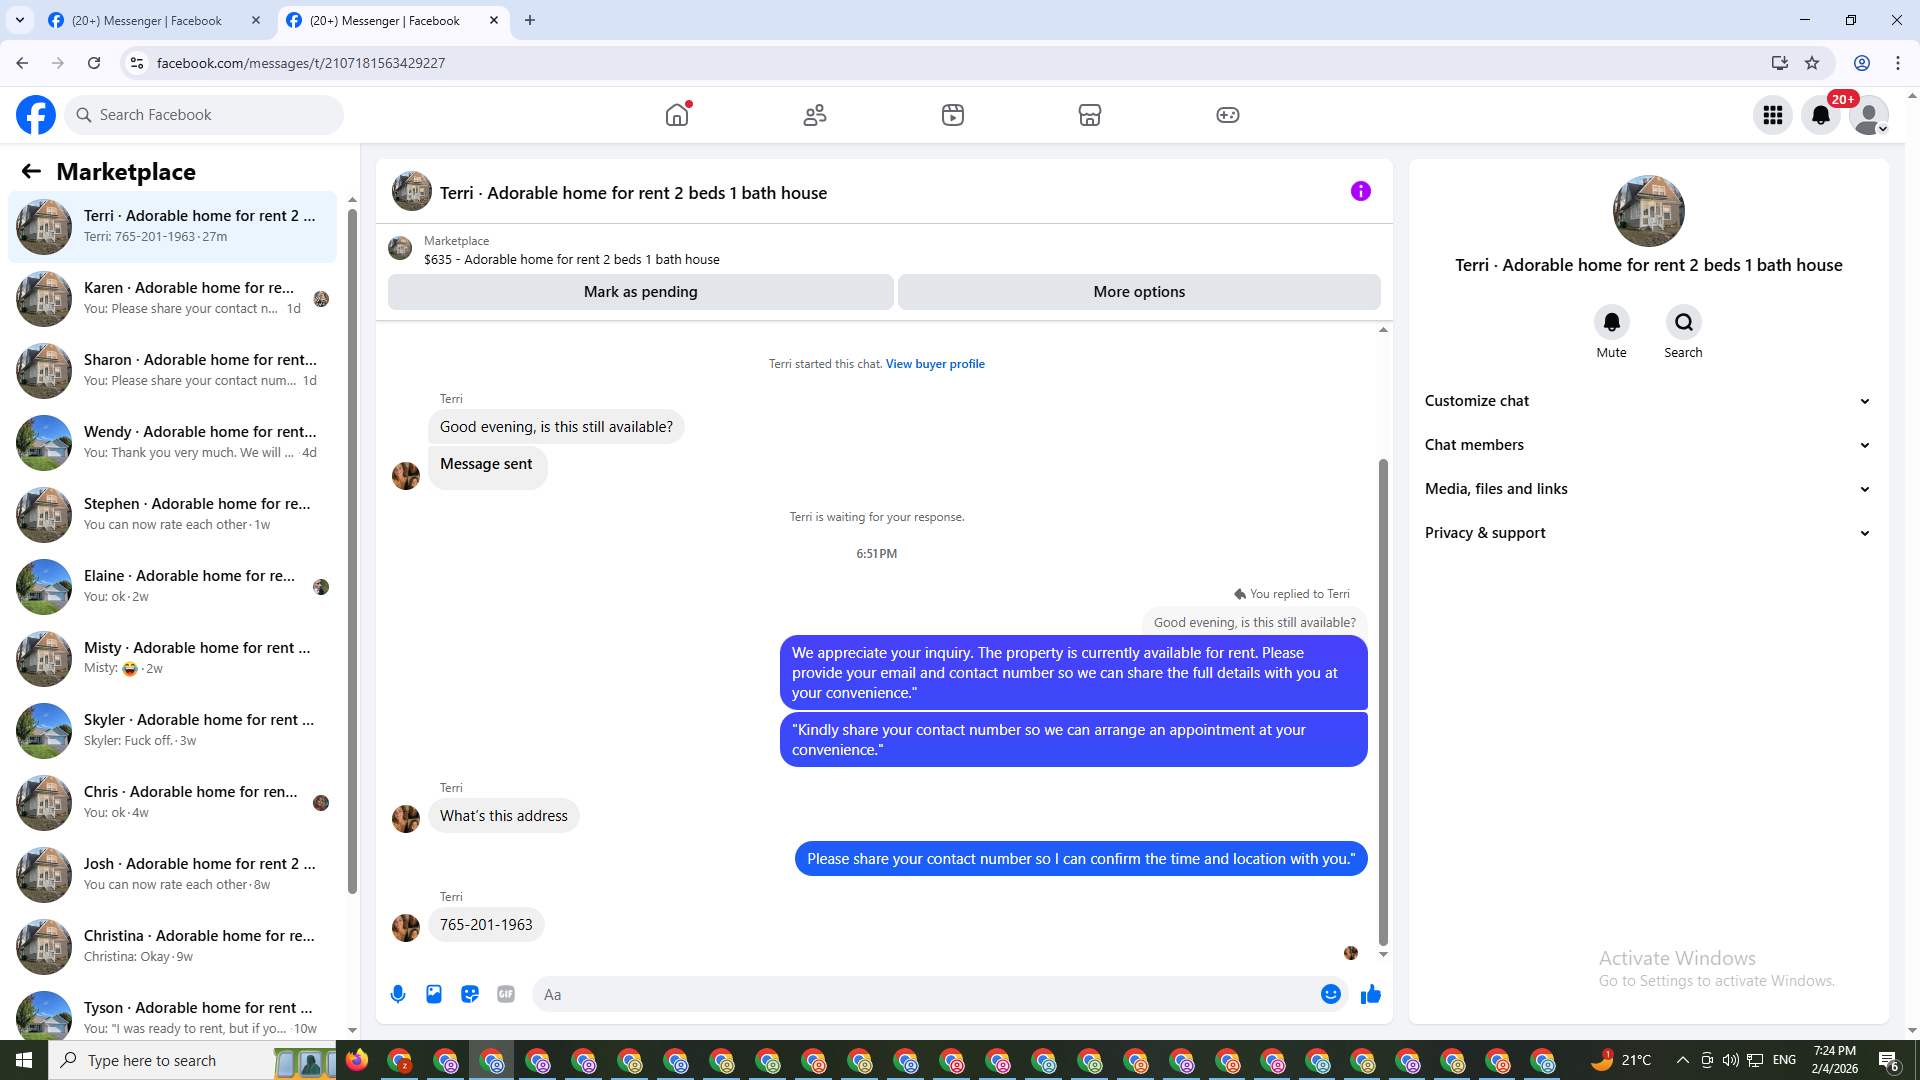Open View buyer profile link

tap(934, 364)
